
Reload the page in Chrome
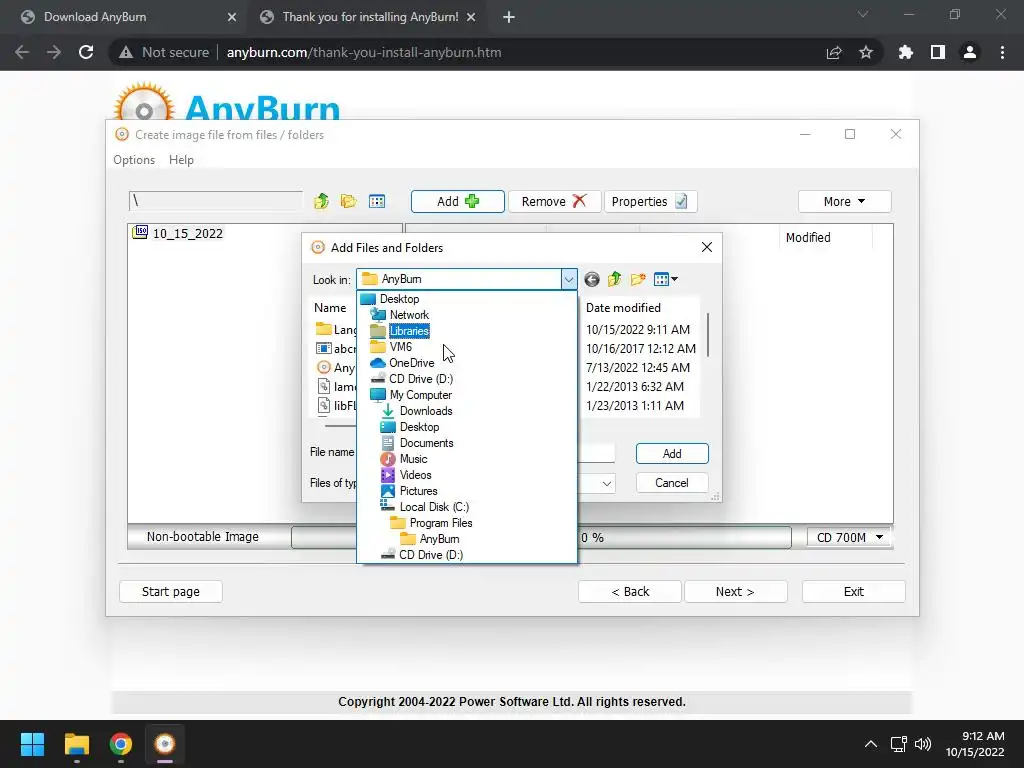coord(86,52)
